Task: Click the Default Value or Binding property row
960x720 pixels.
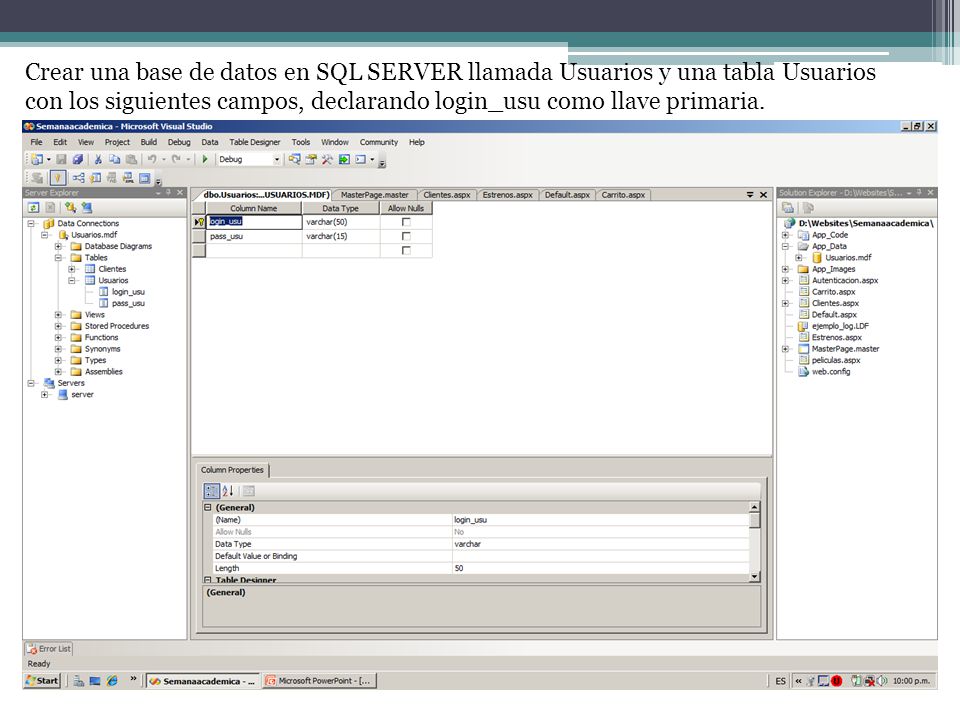Action: point(480,556)
